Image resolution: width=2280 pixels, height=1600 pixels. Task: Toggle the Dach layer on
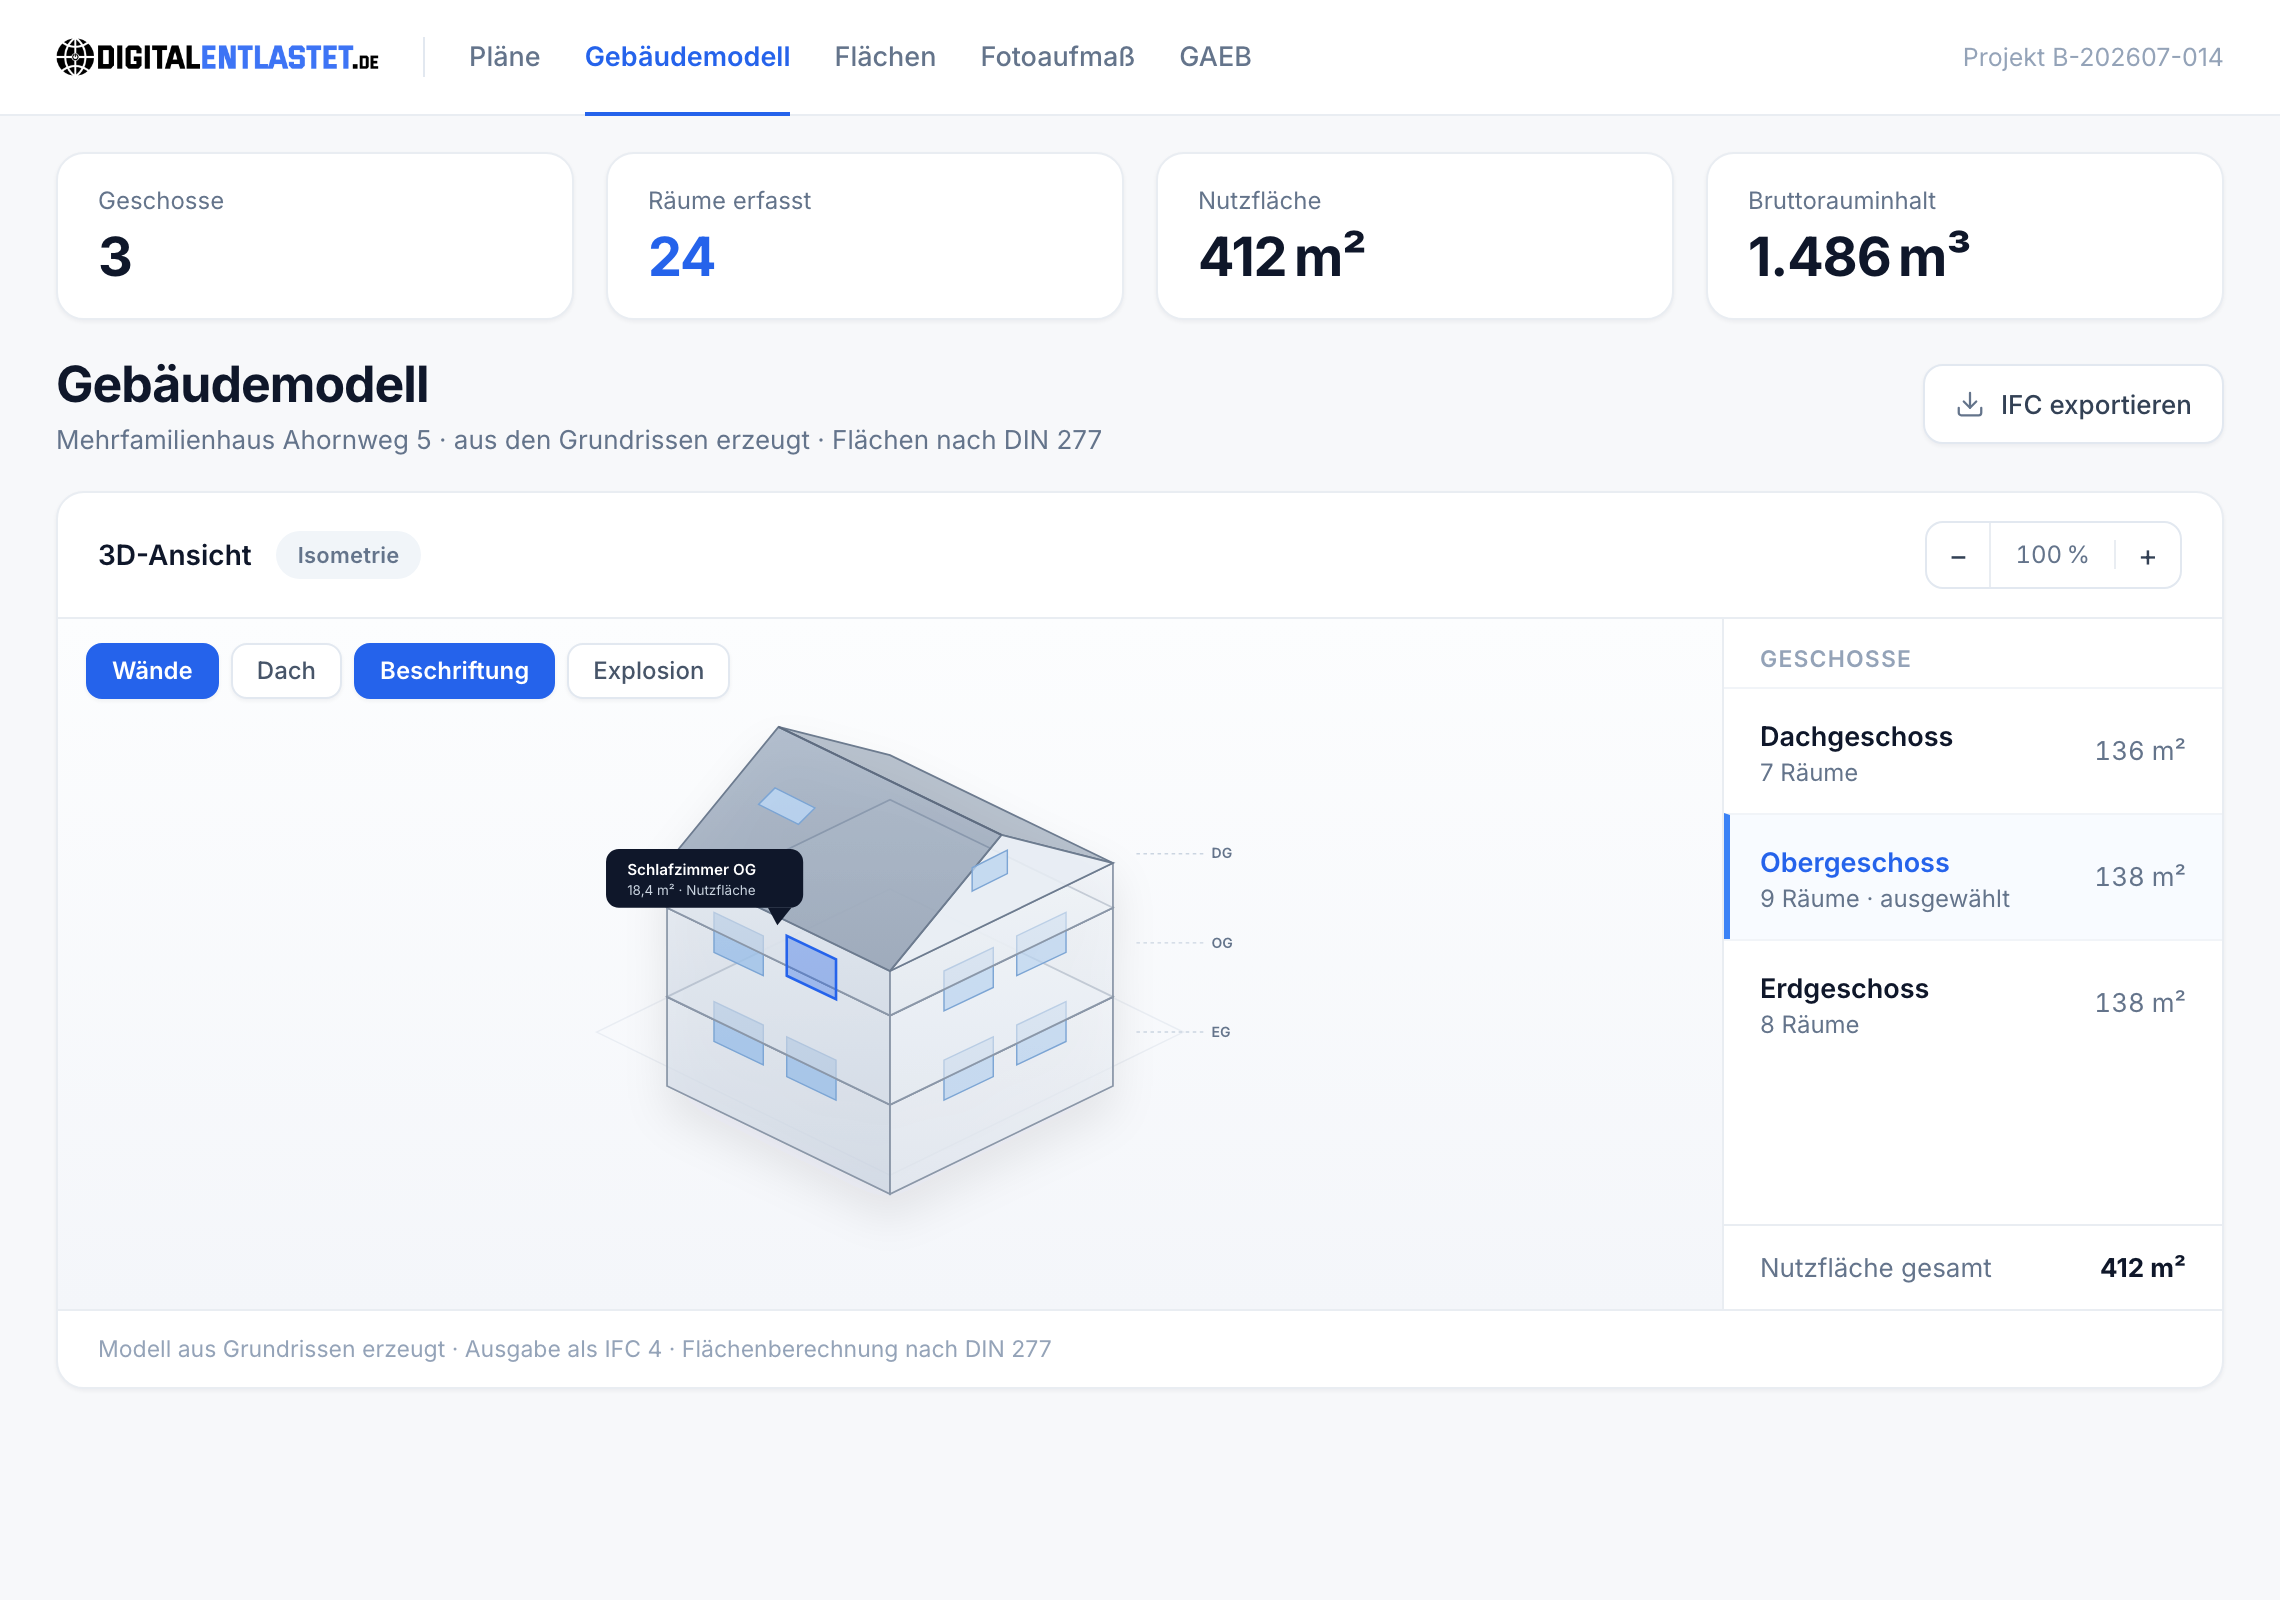pyautogui.click(x=286, y=671)
